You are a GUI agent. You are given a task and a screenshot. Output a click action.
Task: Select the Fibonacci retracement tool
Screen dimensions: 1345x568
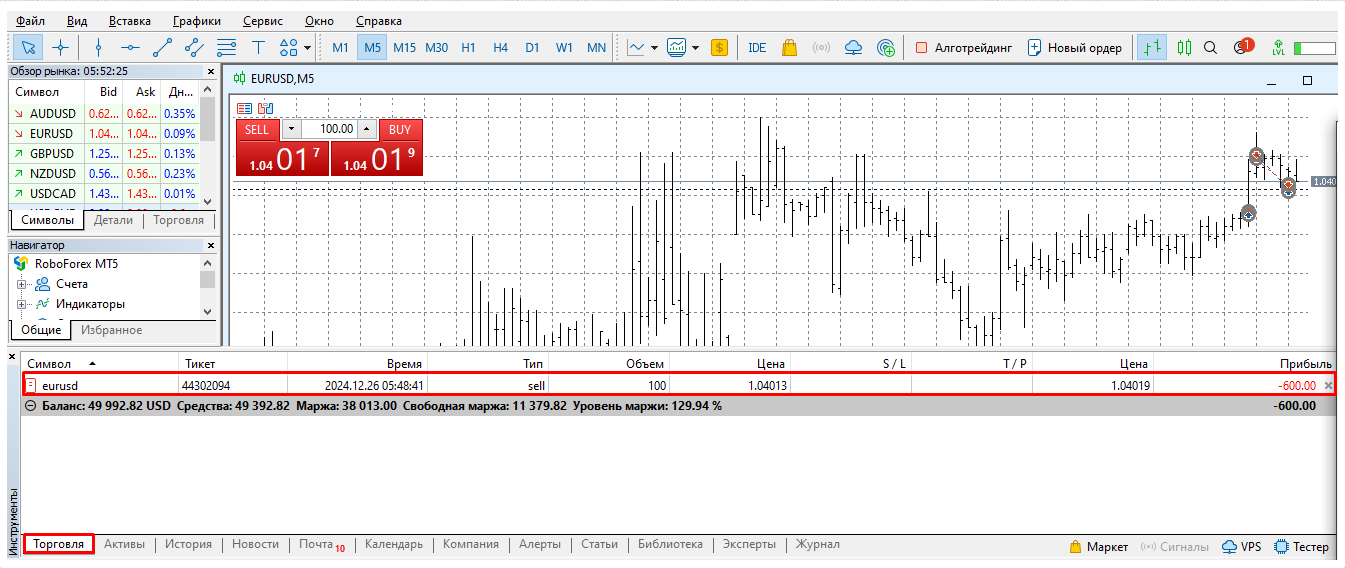226,47
